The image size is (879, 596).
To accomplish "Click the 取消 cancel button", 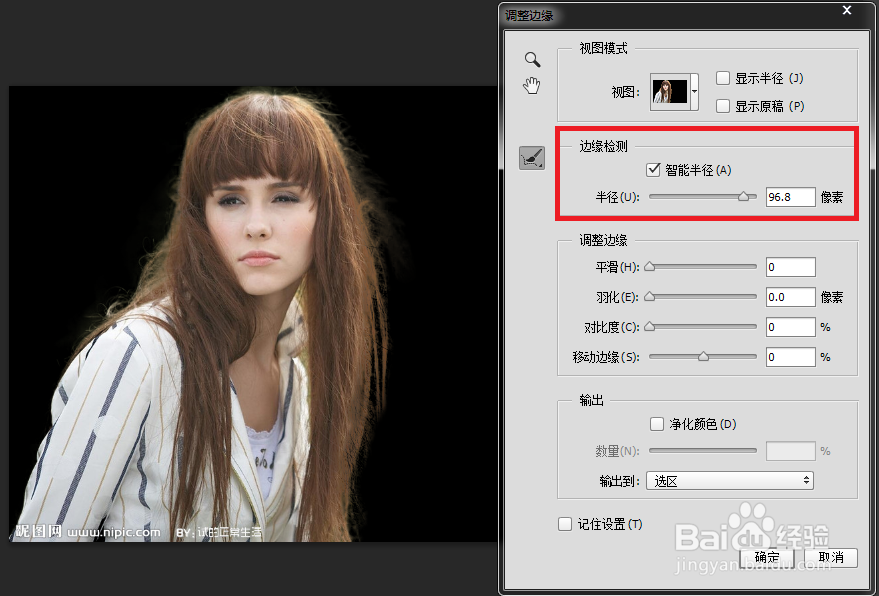I will 831,557.
